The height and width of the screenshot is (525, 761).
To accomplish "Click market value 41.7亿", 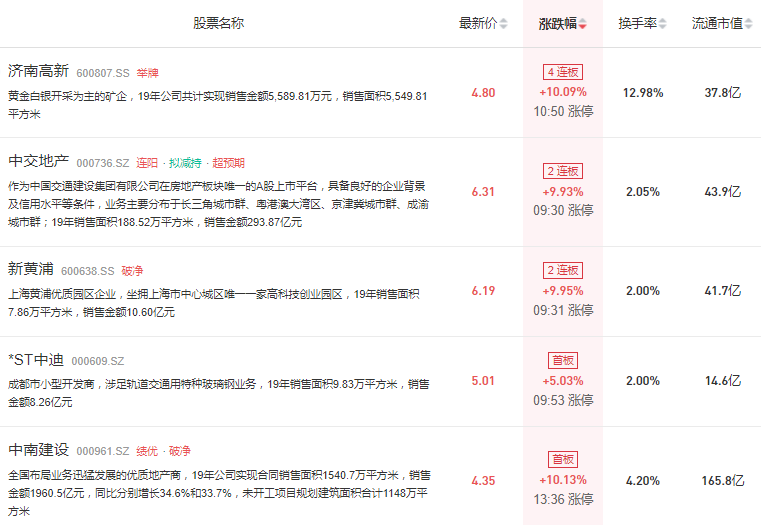I will pos(723,291).
